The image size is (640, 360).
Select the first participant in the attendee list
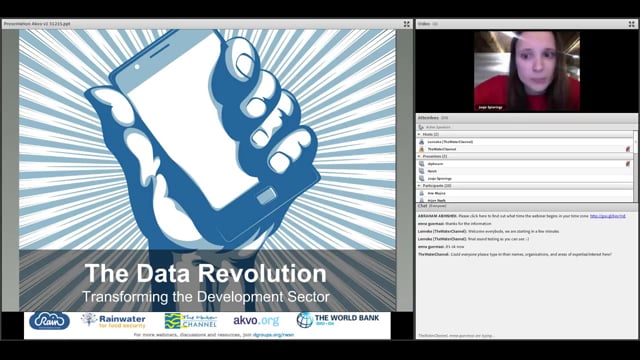click(x=525, y=193)
